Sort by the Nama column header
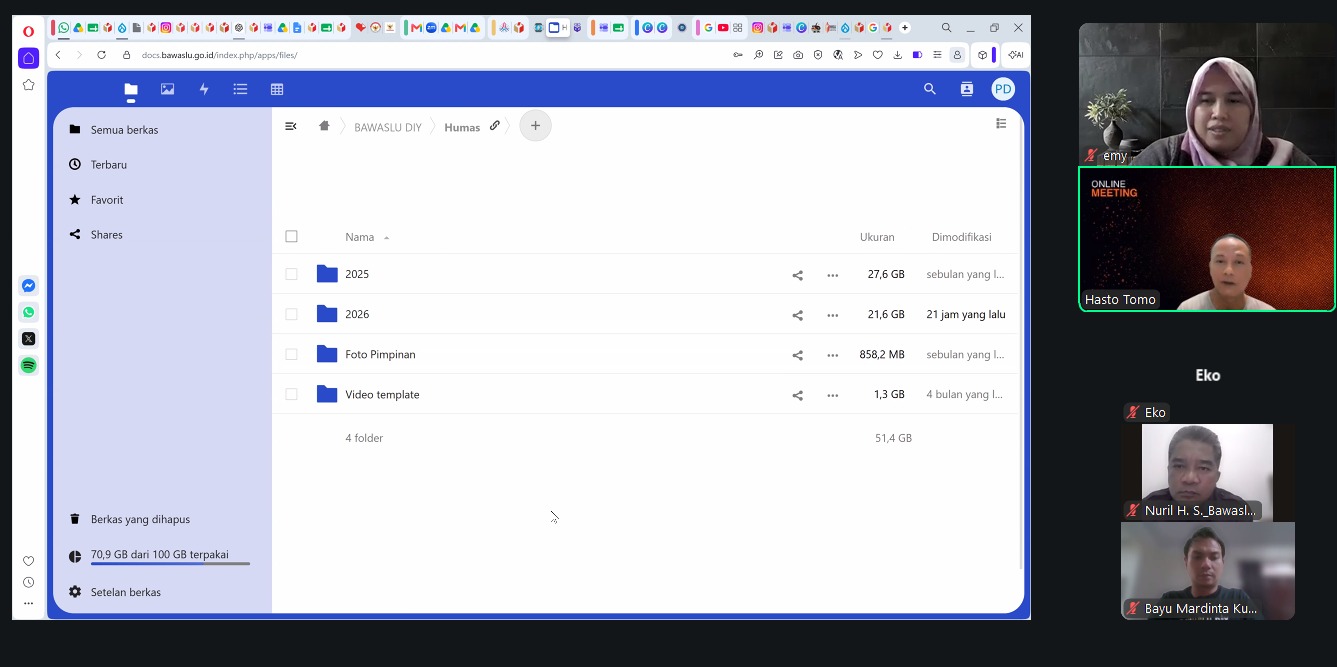The image size is (1337, 667). (x=360, y=237)
